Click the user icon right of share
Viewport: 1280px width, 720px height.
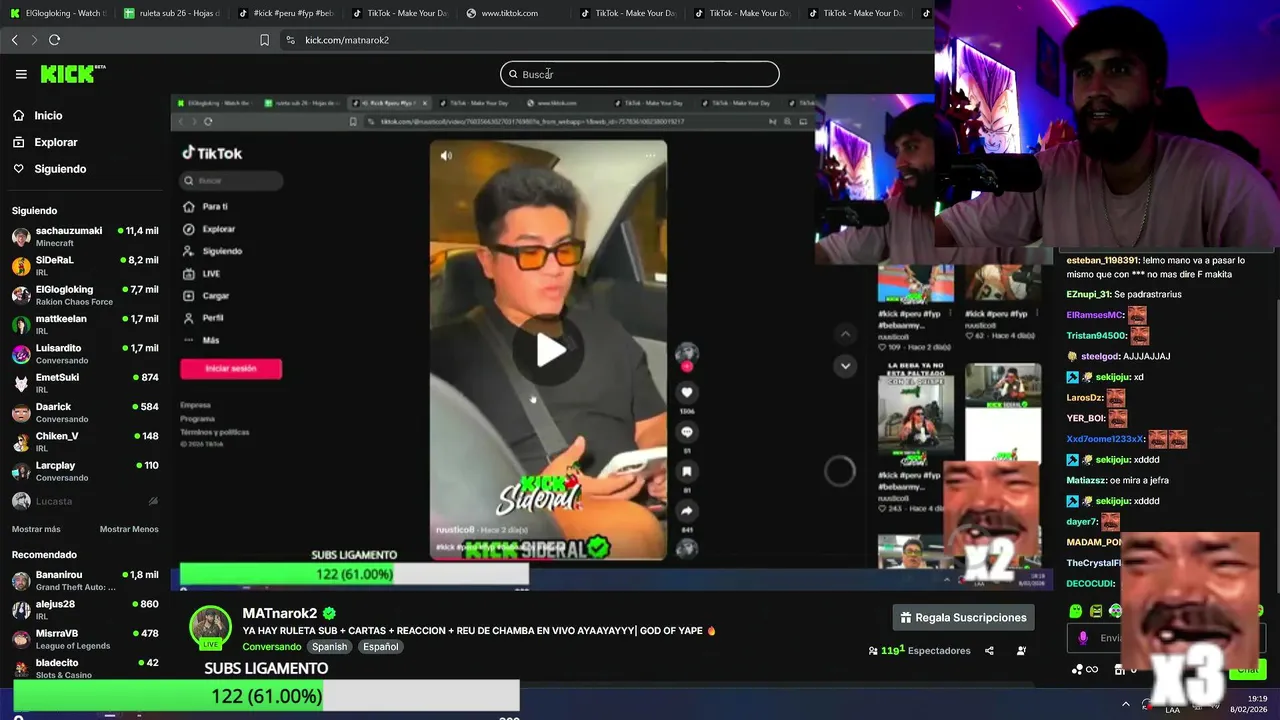point(1021,651)
